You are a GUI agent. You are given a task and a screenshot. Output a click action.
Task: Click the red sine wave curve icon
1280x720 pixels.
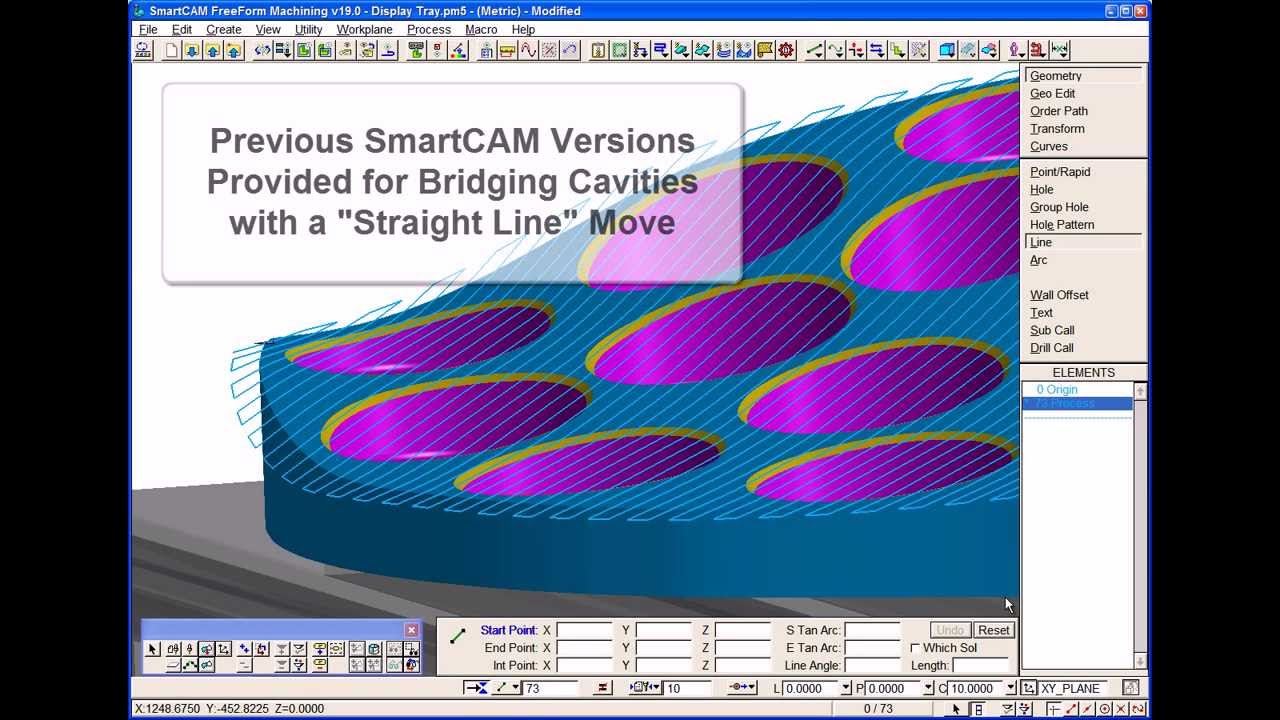[528, 50]
